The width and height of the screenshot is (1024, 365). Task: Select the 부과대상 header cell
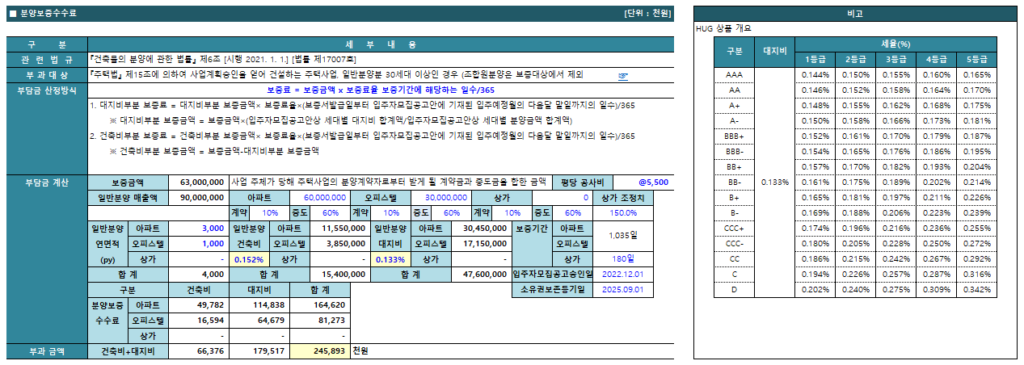pos(47,75)
